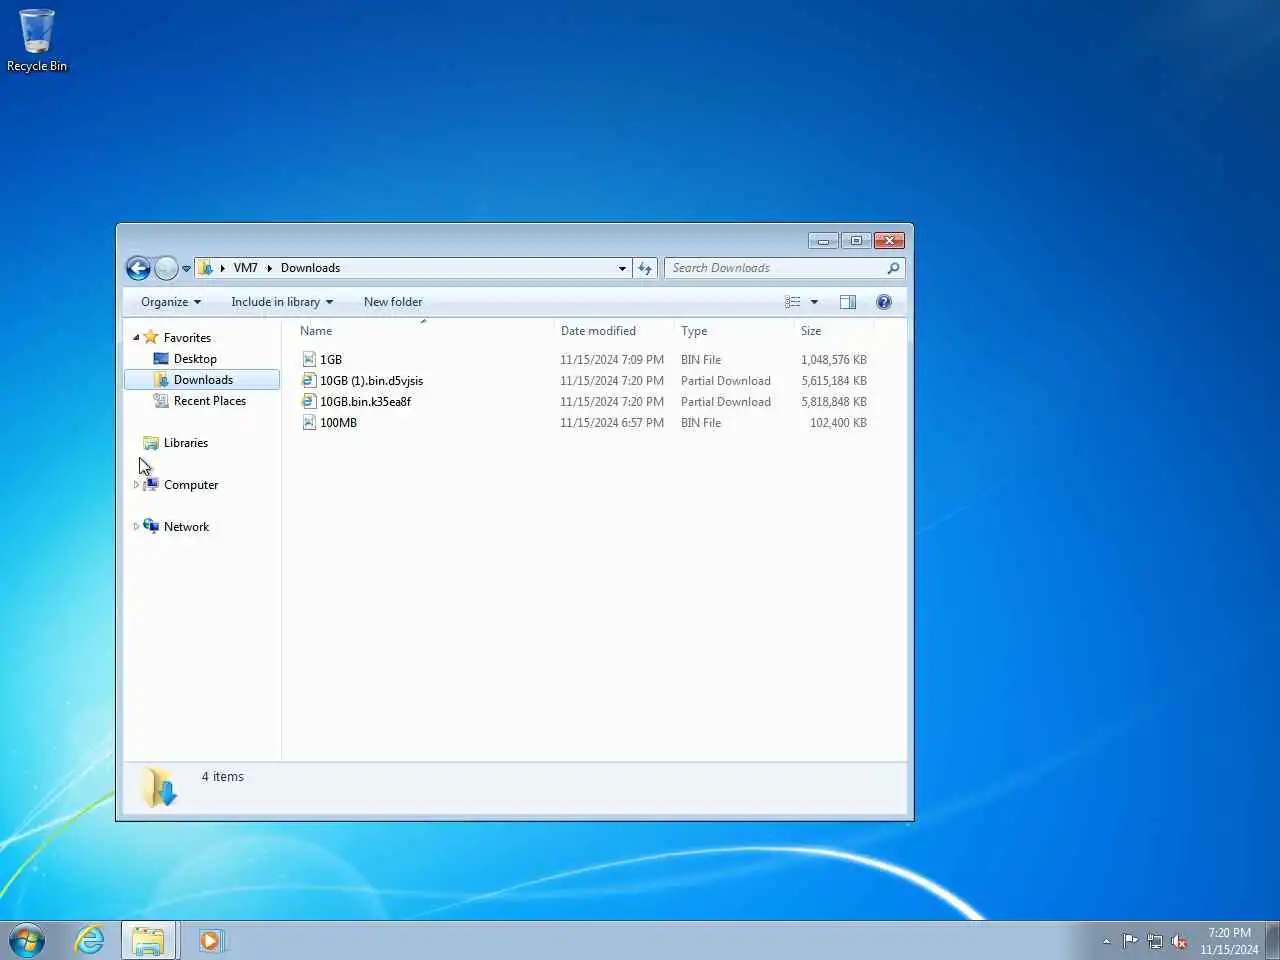Viewport: 1280px width, 960px height.
Task: Open the Organize menu
Action: coord(171,302)
